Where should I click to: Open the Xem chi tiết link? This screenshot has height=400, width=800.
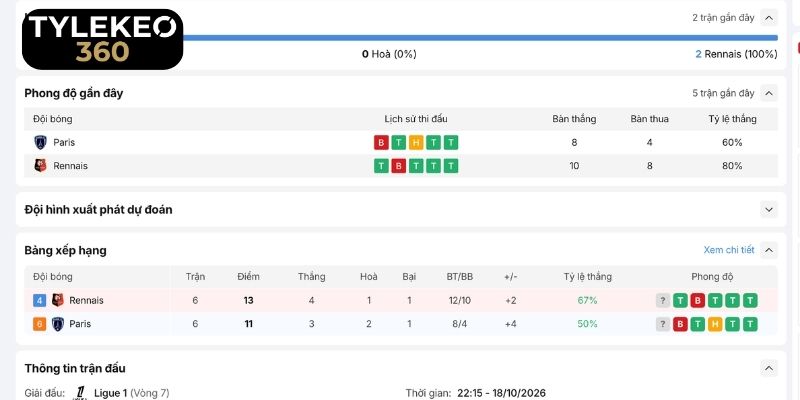729,250
